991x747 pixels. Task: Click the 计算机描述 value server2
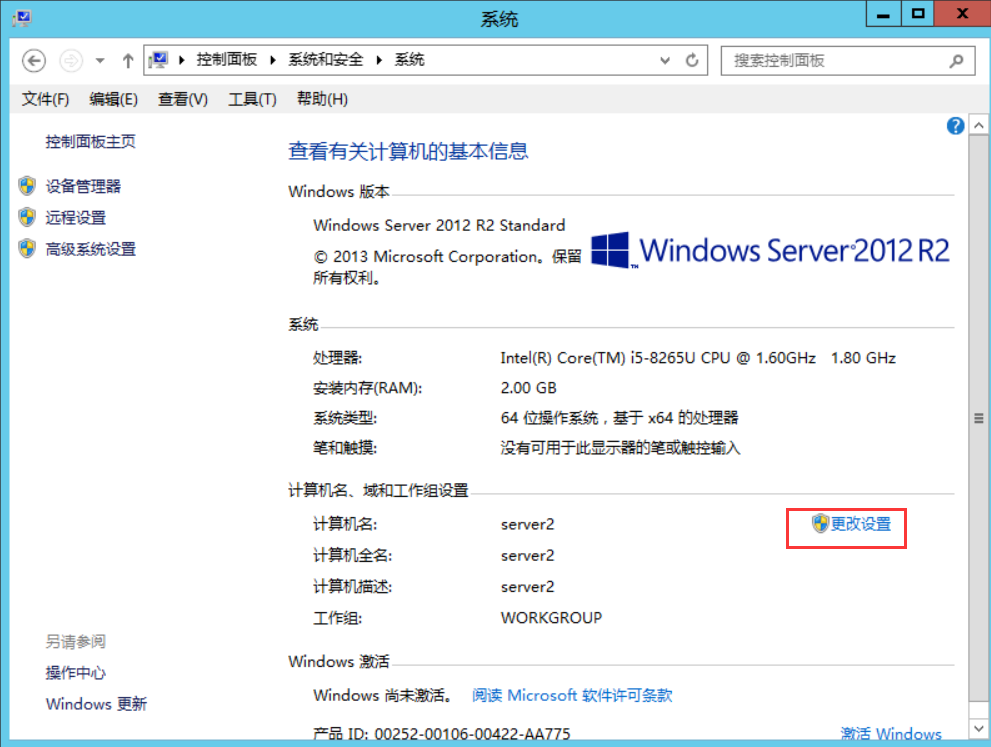[527, 586]
